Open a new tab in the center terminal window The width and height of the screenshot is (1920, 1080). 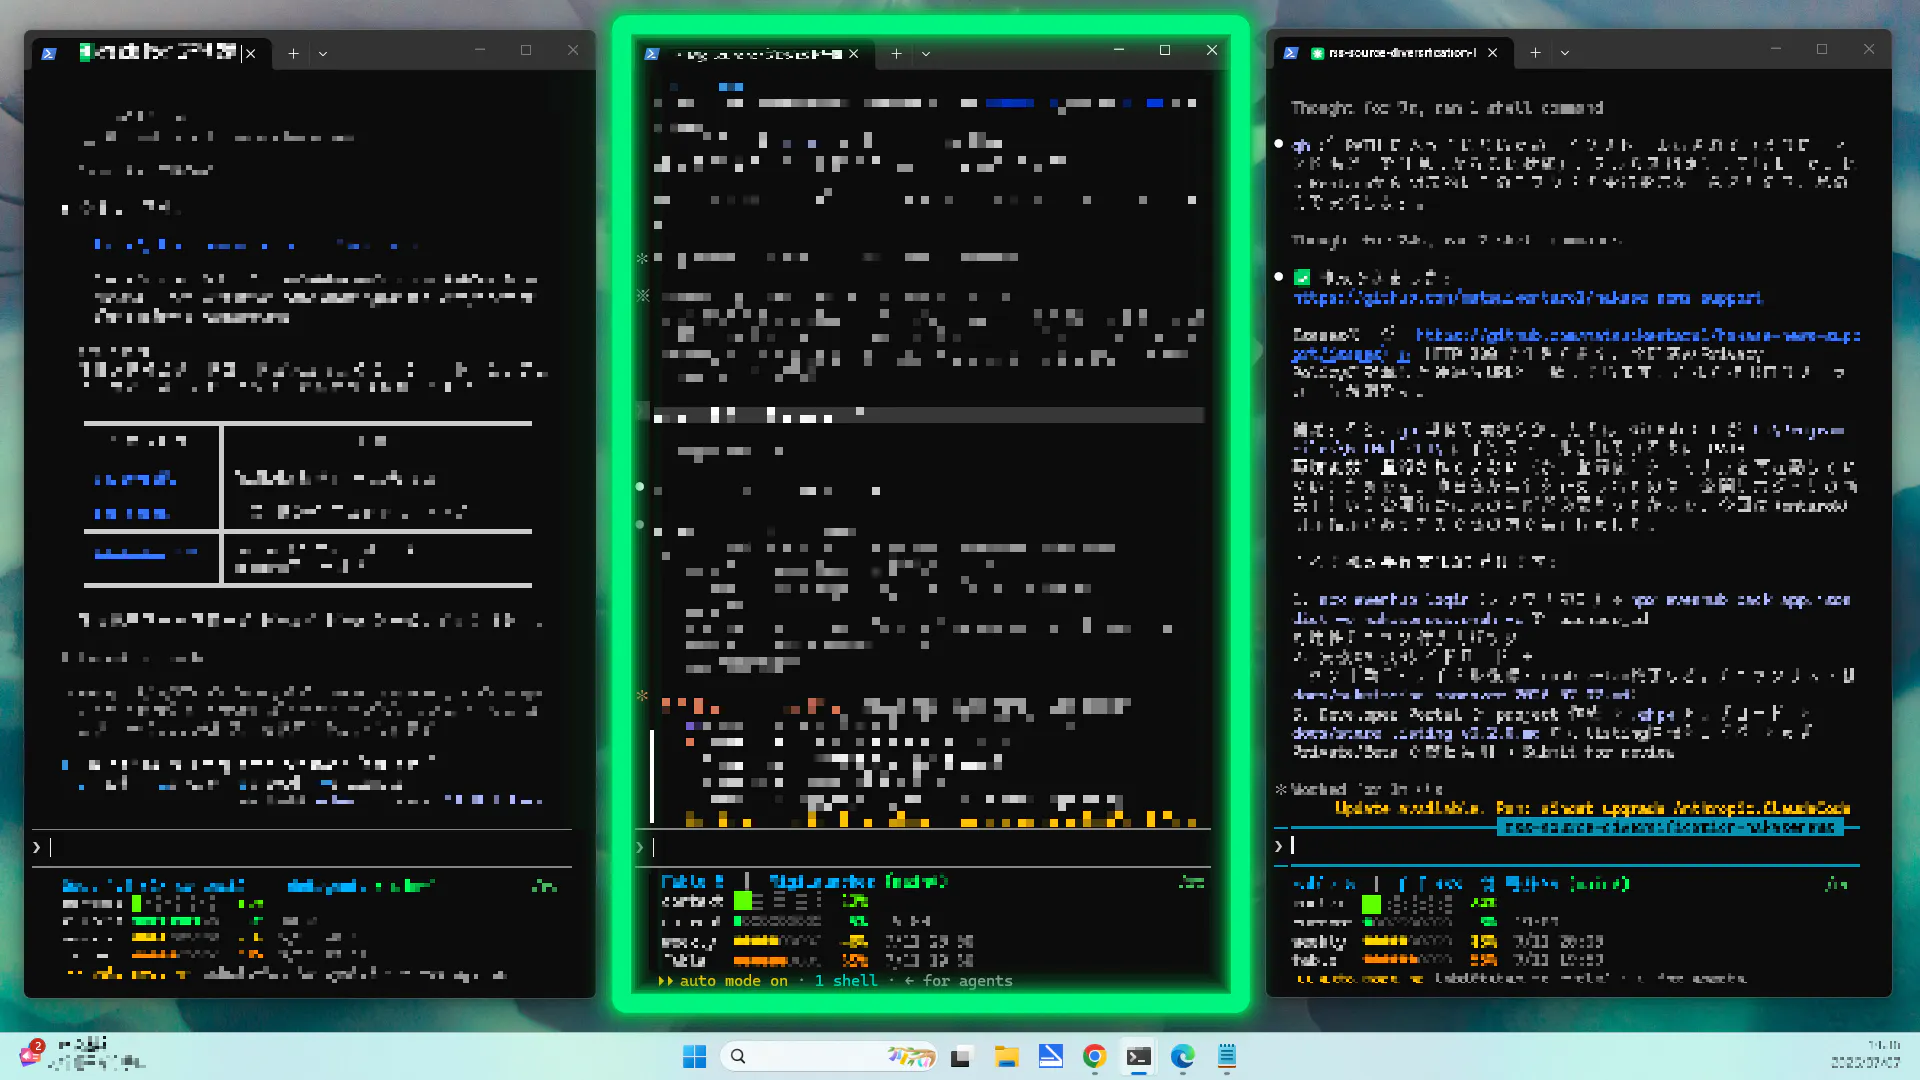[896, 54]
